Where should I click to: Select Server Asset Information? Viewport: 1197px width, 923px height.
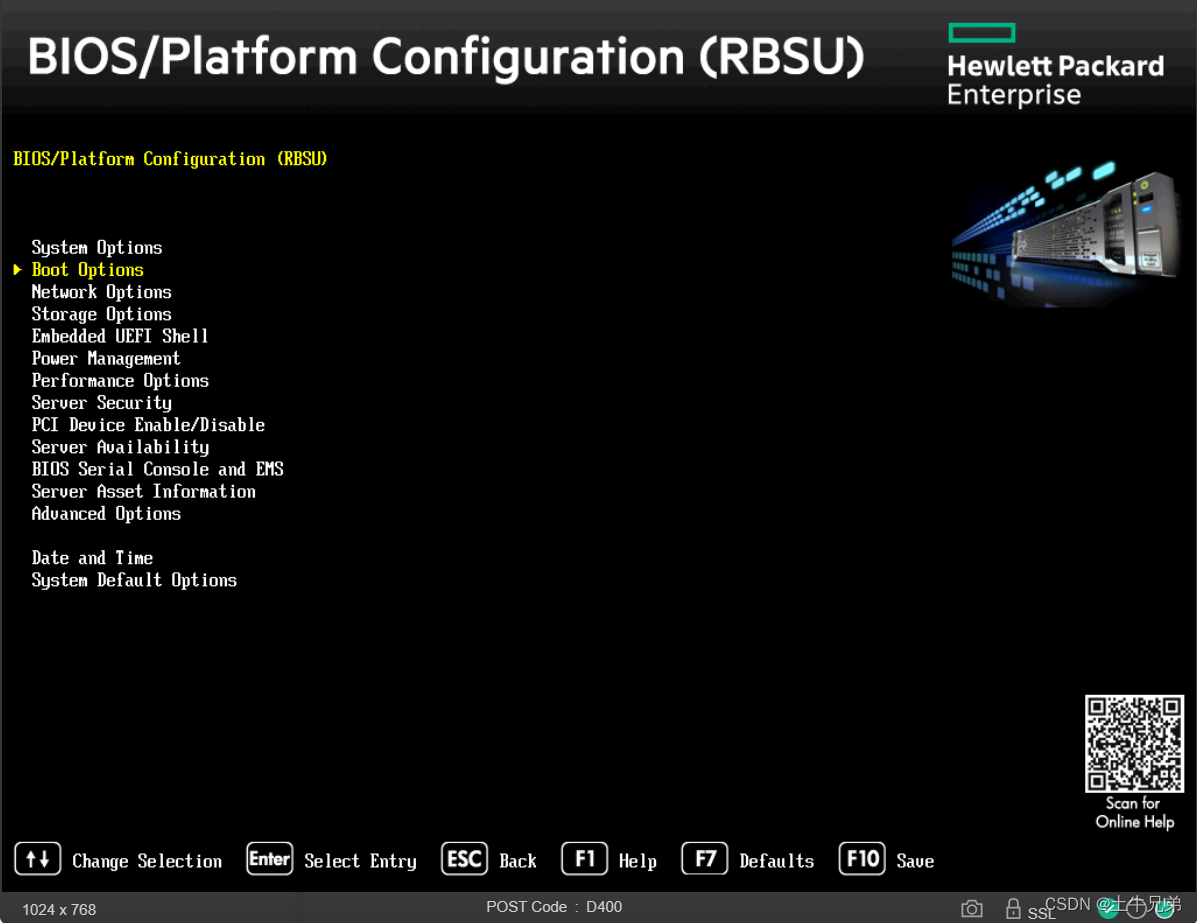tap(143, 491)
